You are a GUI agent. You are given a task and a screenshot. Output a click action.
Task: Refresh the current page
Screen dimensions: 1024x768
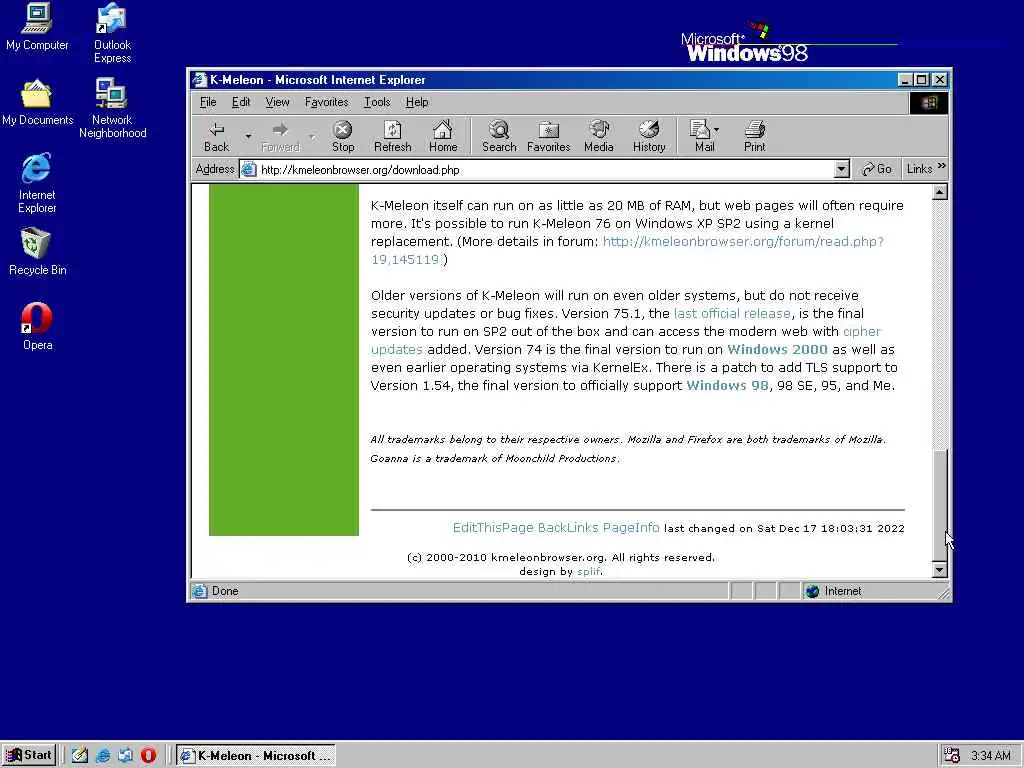point(392,136)
